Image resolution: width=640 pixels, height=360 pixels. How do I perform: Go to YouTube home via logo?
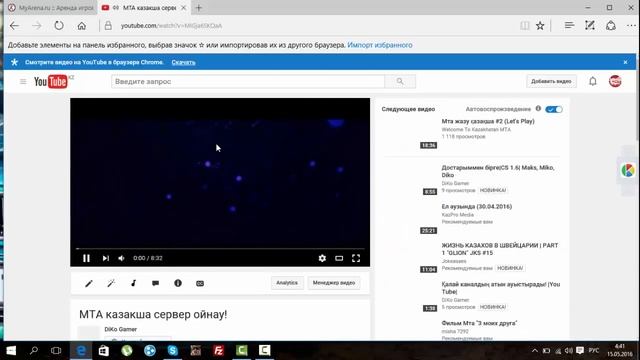(x=52, y=82)
